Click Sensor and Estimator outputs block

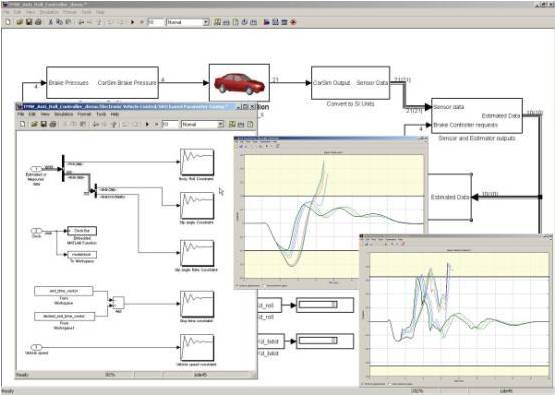click(x=477, y=116)
